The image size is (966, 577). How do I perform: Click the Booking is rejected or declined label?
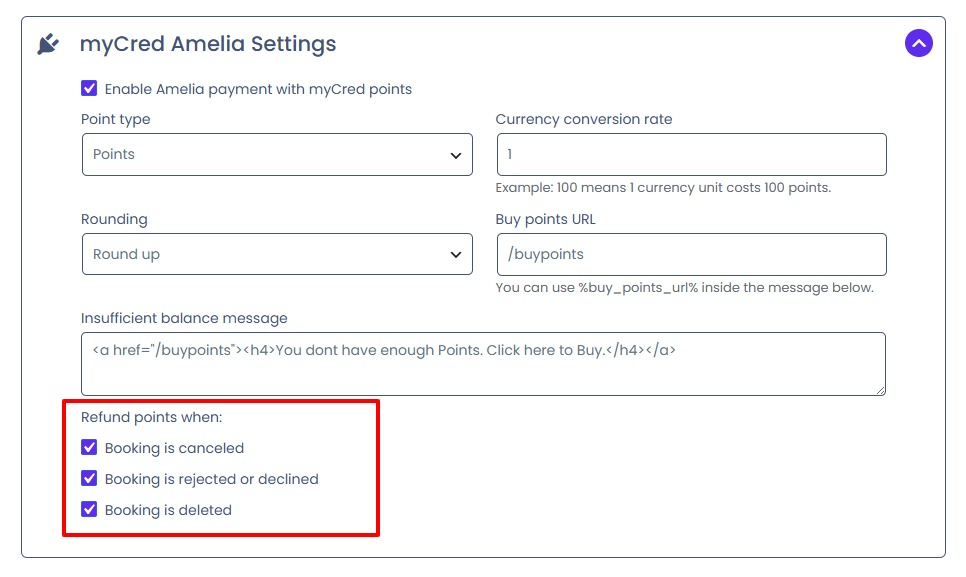[211, 479]
